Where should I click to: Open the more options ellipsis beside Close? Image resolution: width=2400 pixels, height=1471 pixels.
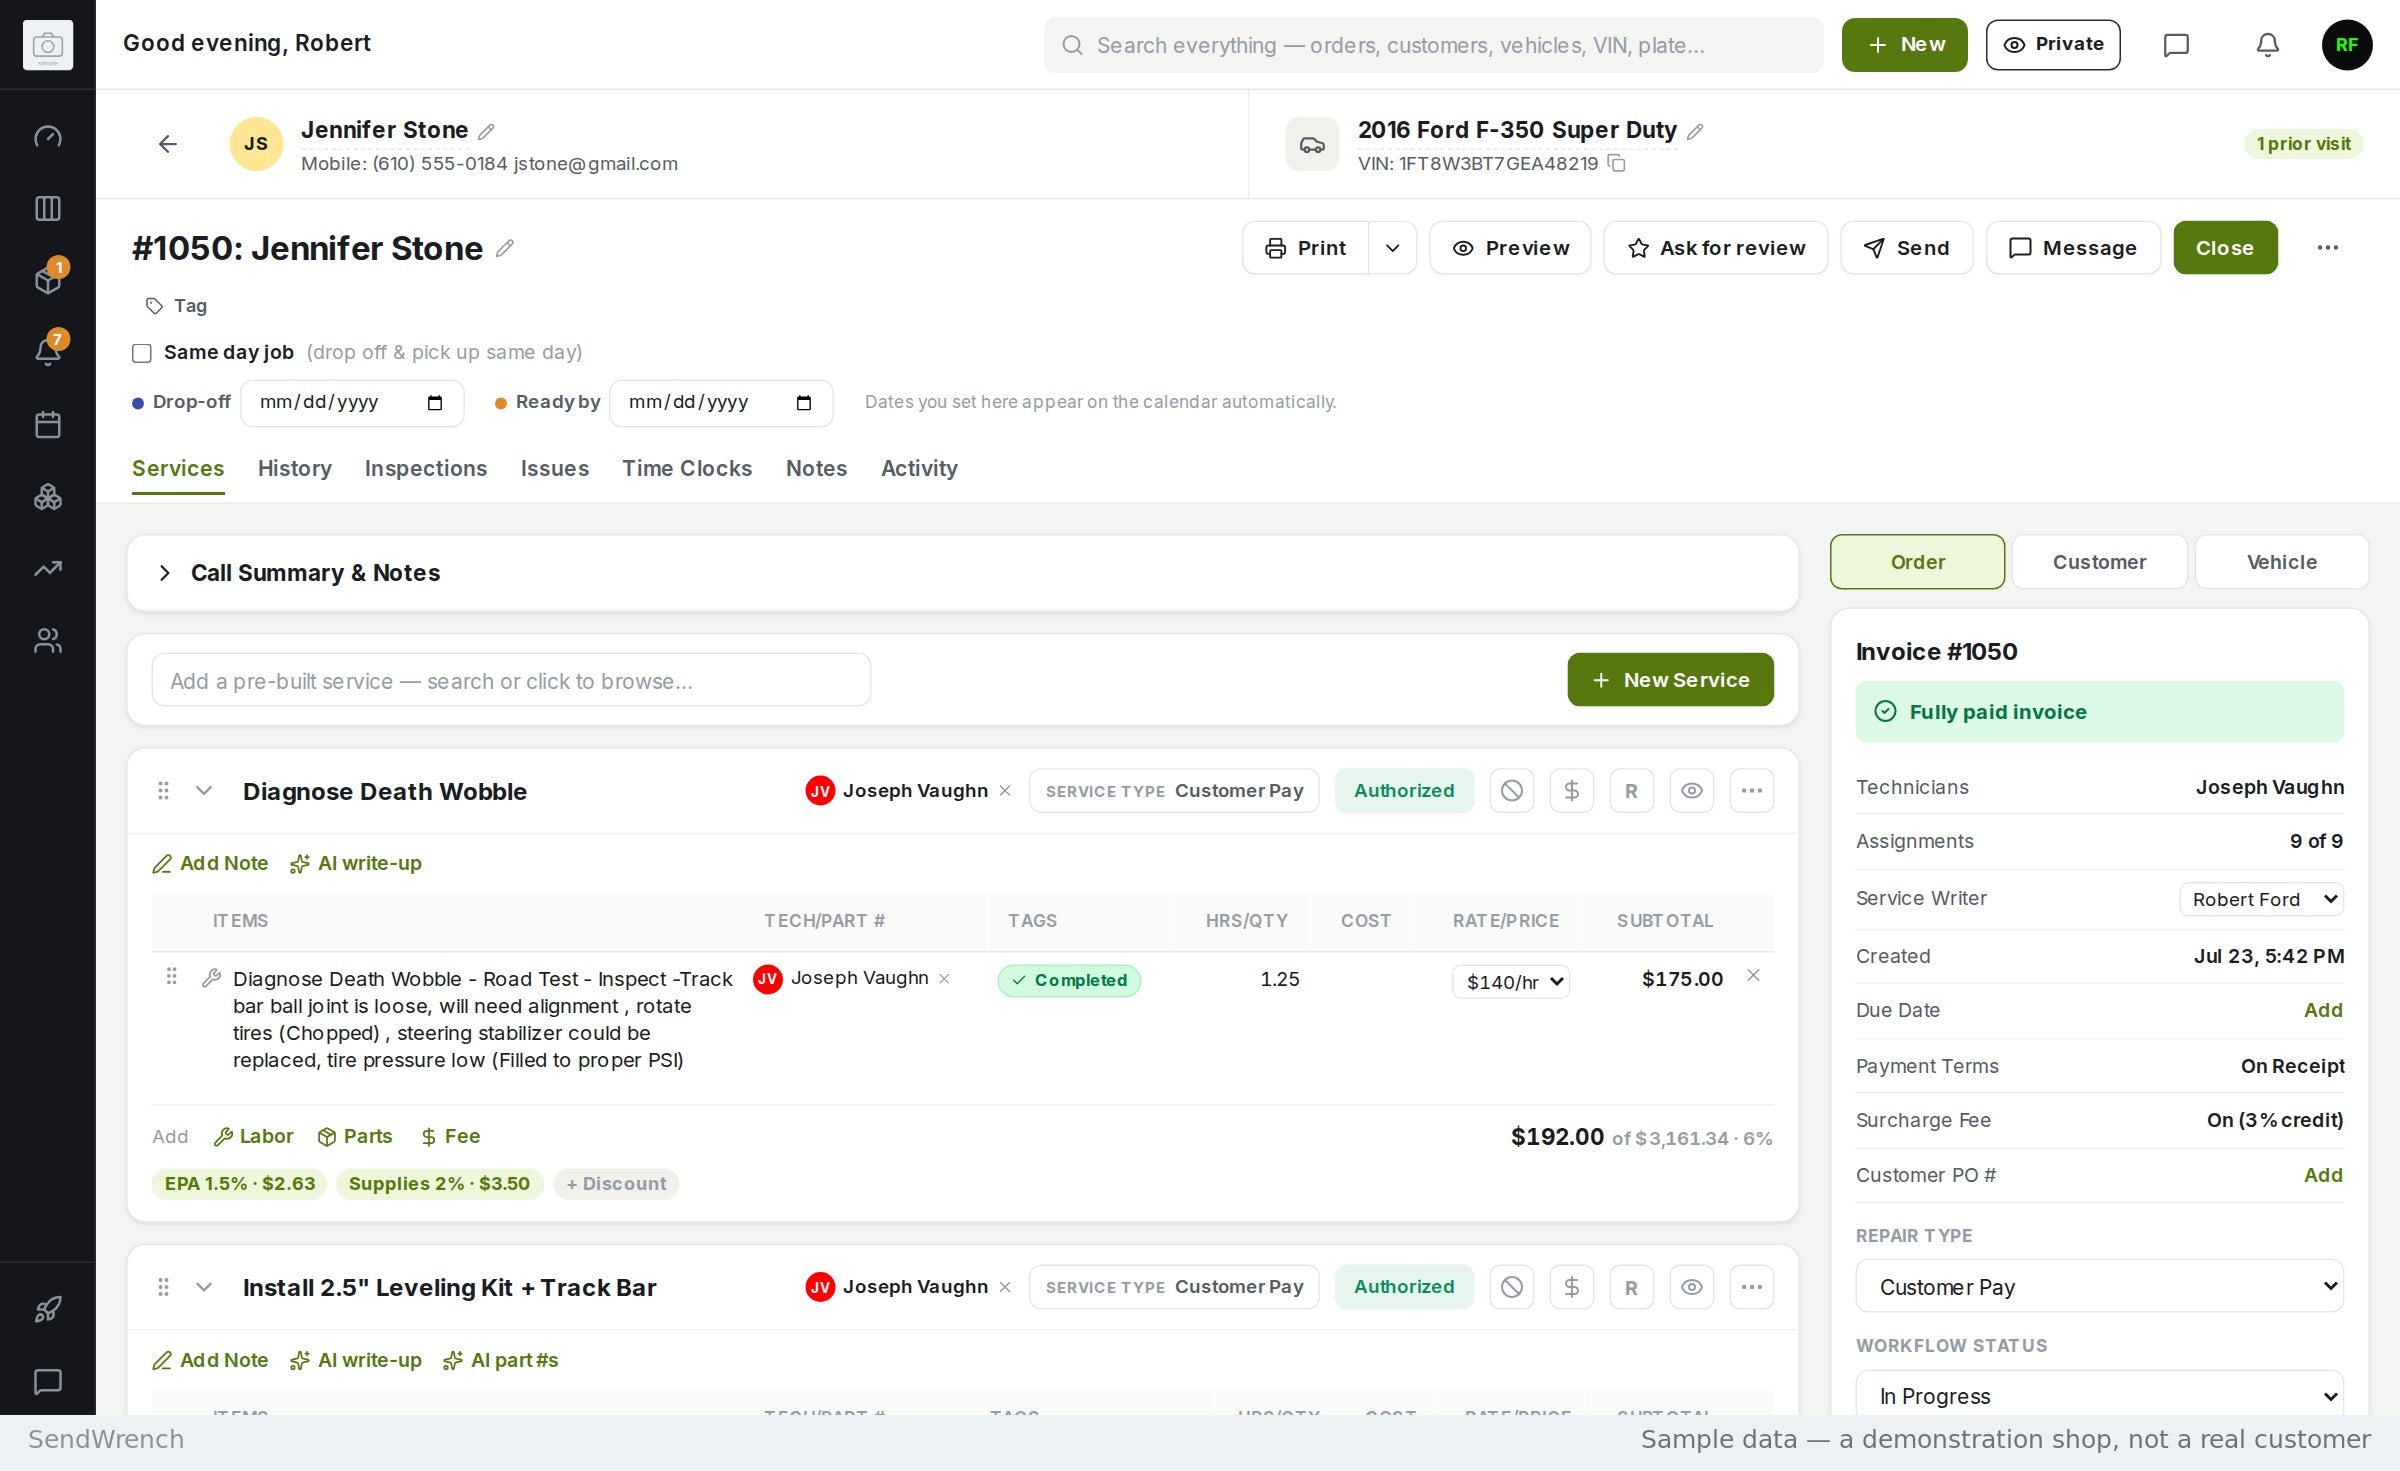(x=2327, y=248)
